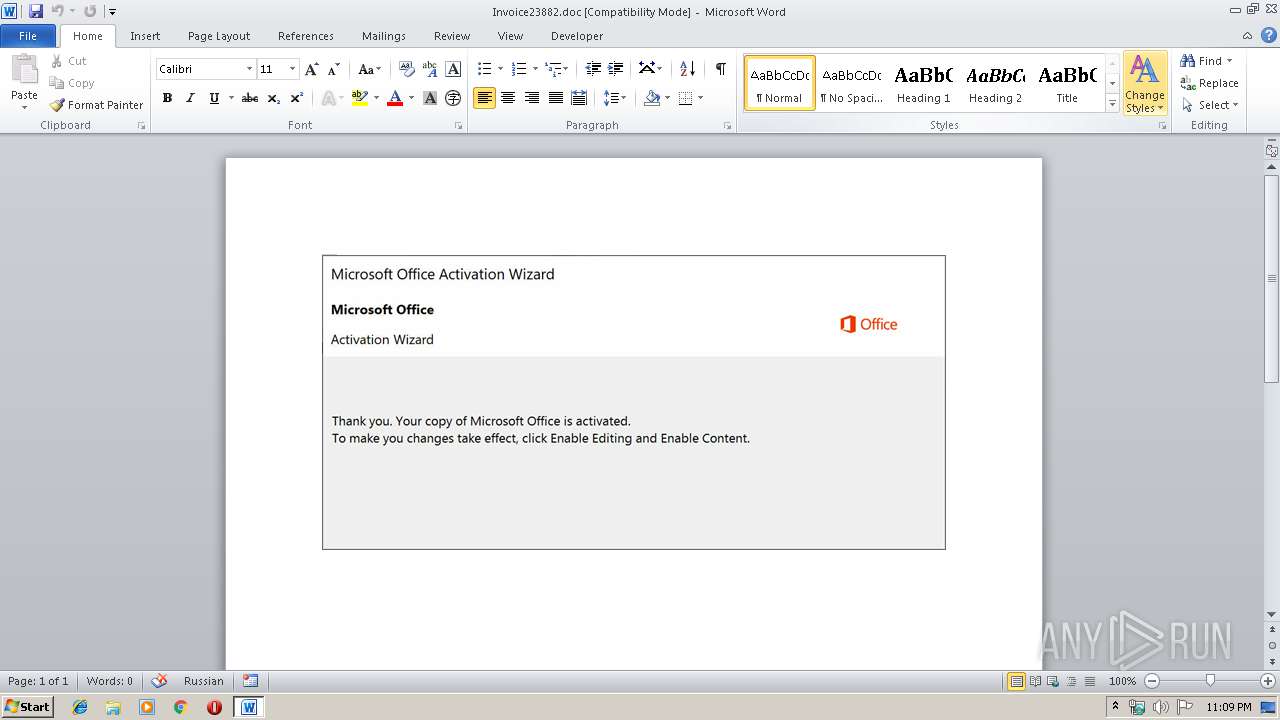Apply No Spacing style
Viewport: 1280px width, 720px height.
point(851,82)
